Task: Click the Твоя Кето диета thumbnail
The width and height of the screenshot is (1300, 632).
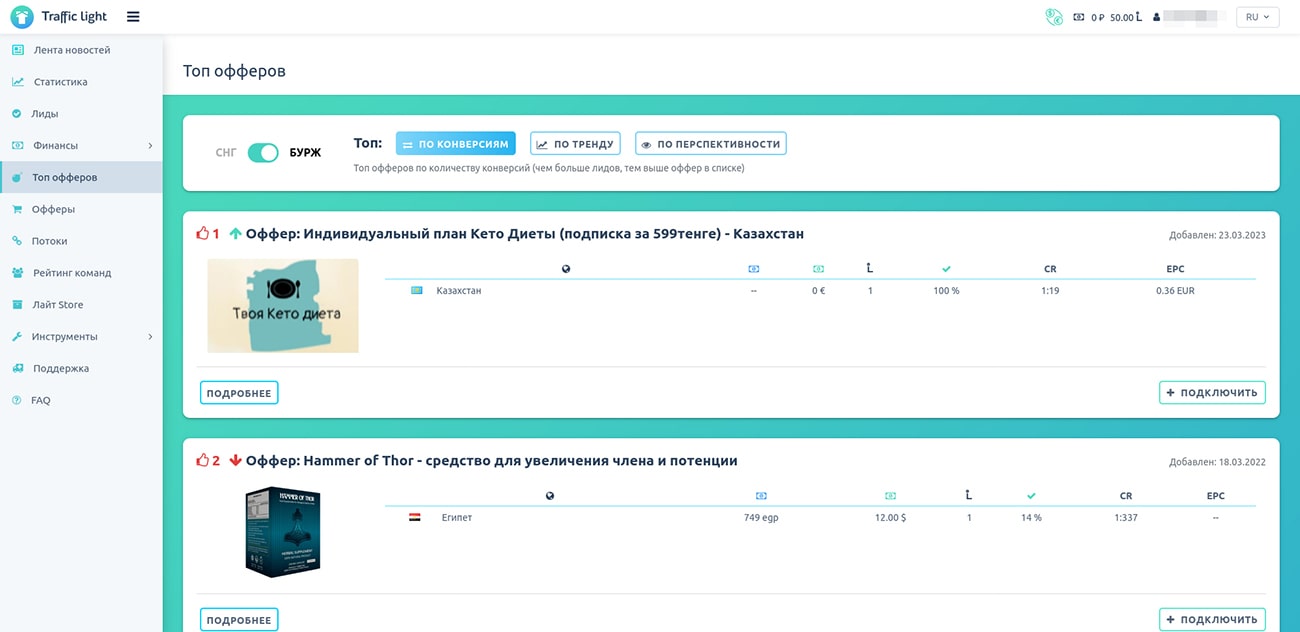Action: coord(283,306)
